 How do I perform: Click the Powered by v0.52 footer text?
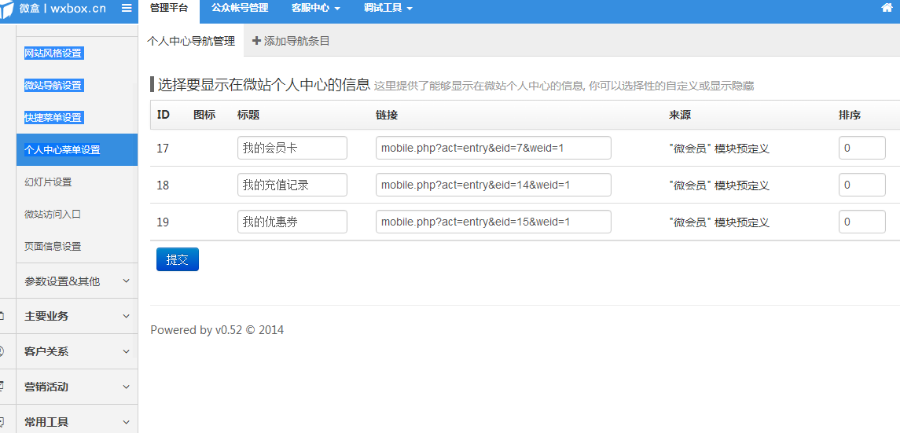[x=217, y=330]
